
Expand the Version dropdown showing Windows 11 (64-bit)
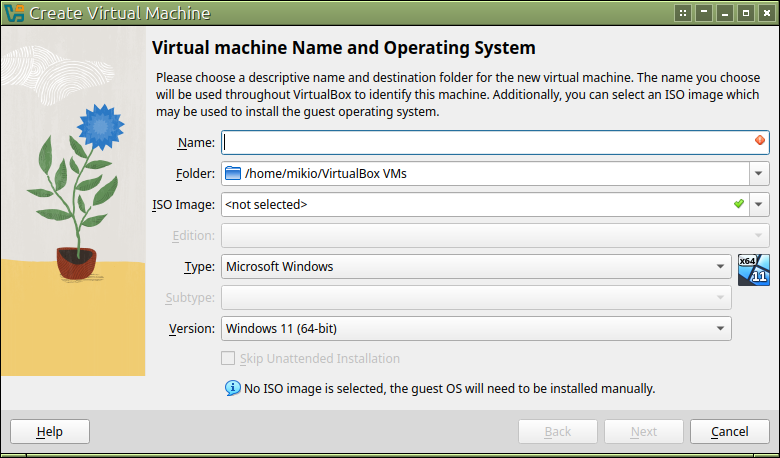[719, 328]
